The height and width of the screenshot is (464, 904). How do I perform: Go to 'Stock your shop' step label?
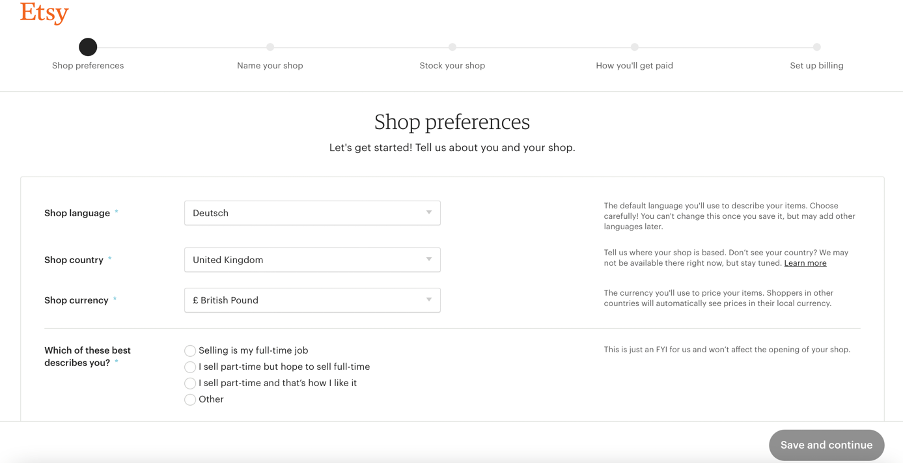(452, 66)
